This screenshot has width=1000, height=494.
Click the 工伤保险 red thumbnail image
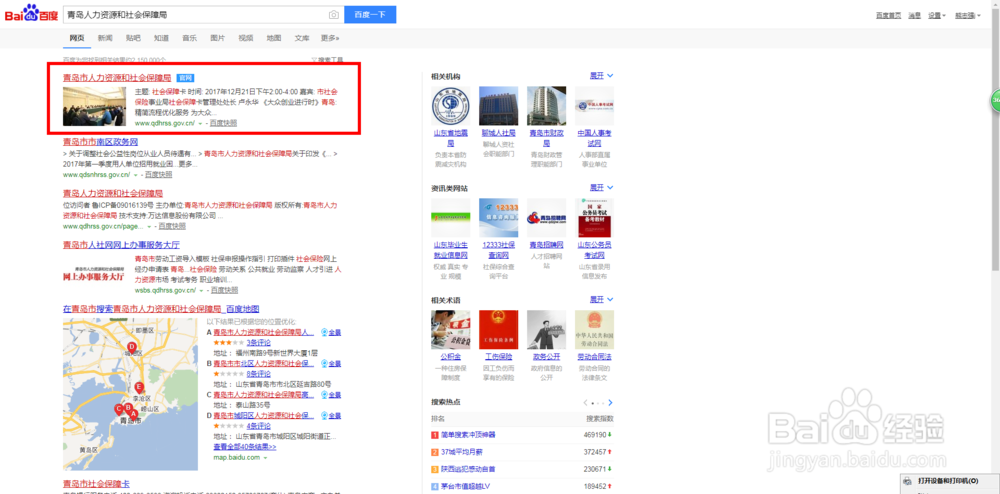pyautogui.click(x=498, y=330)
